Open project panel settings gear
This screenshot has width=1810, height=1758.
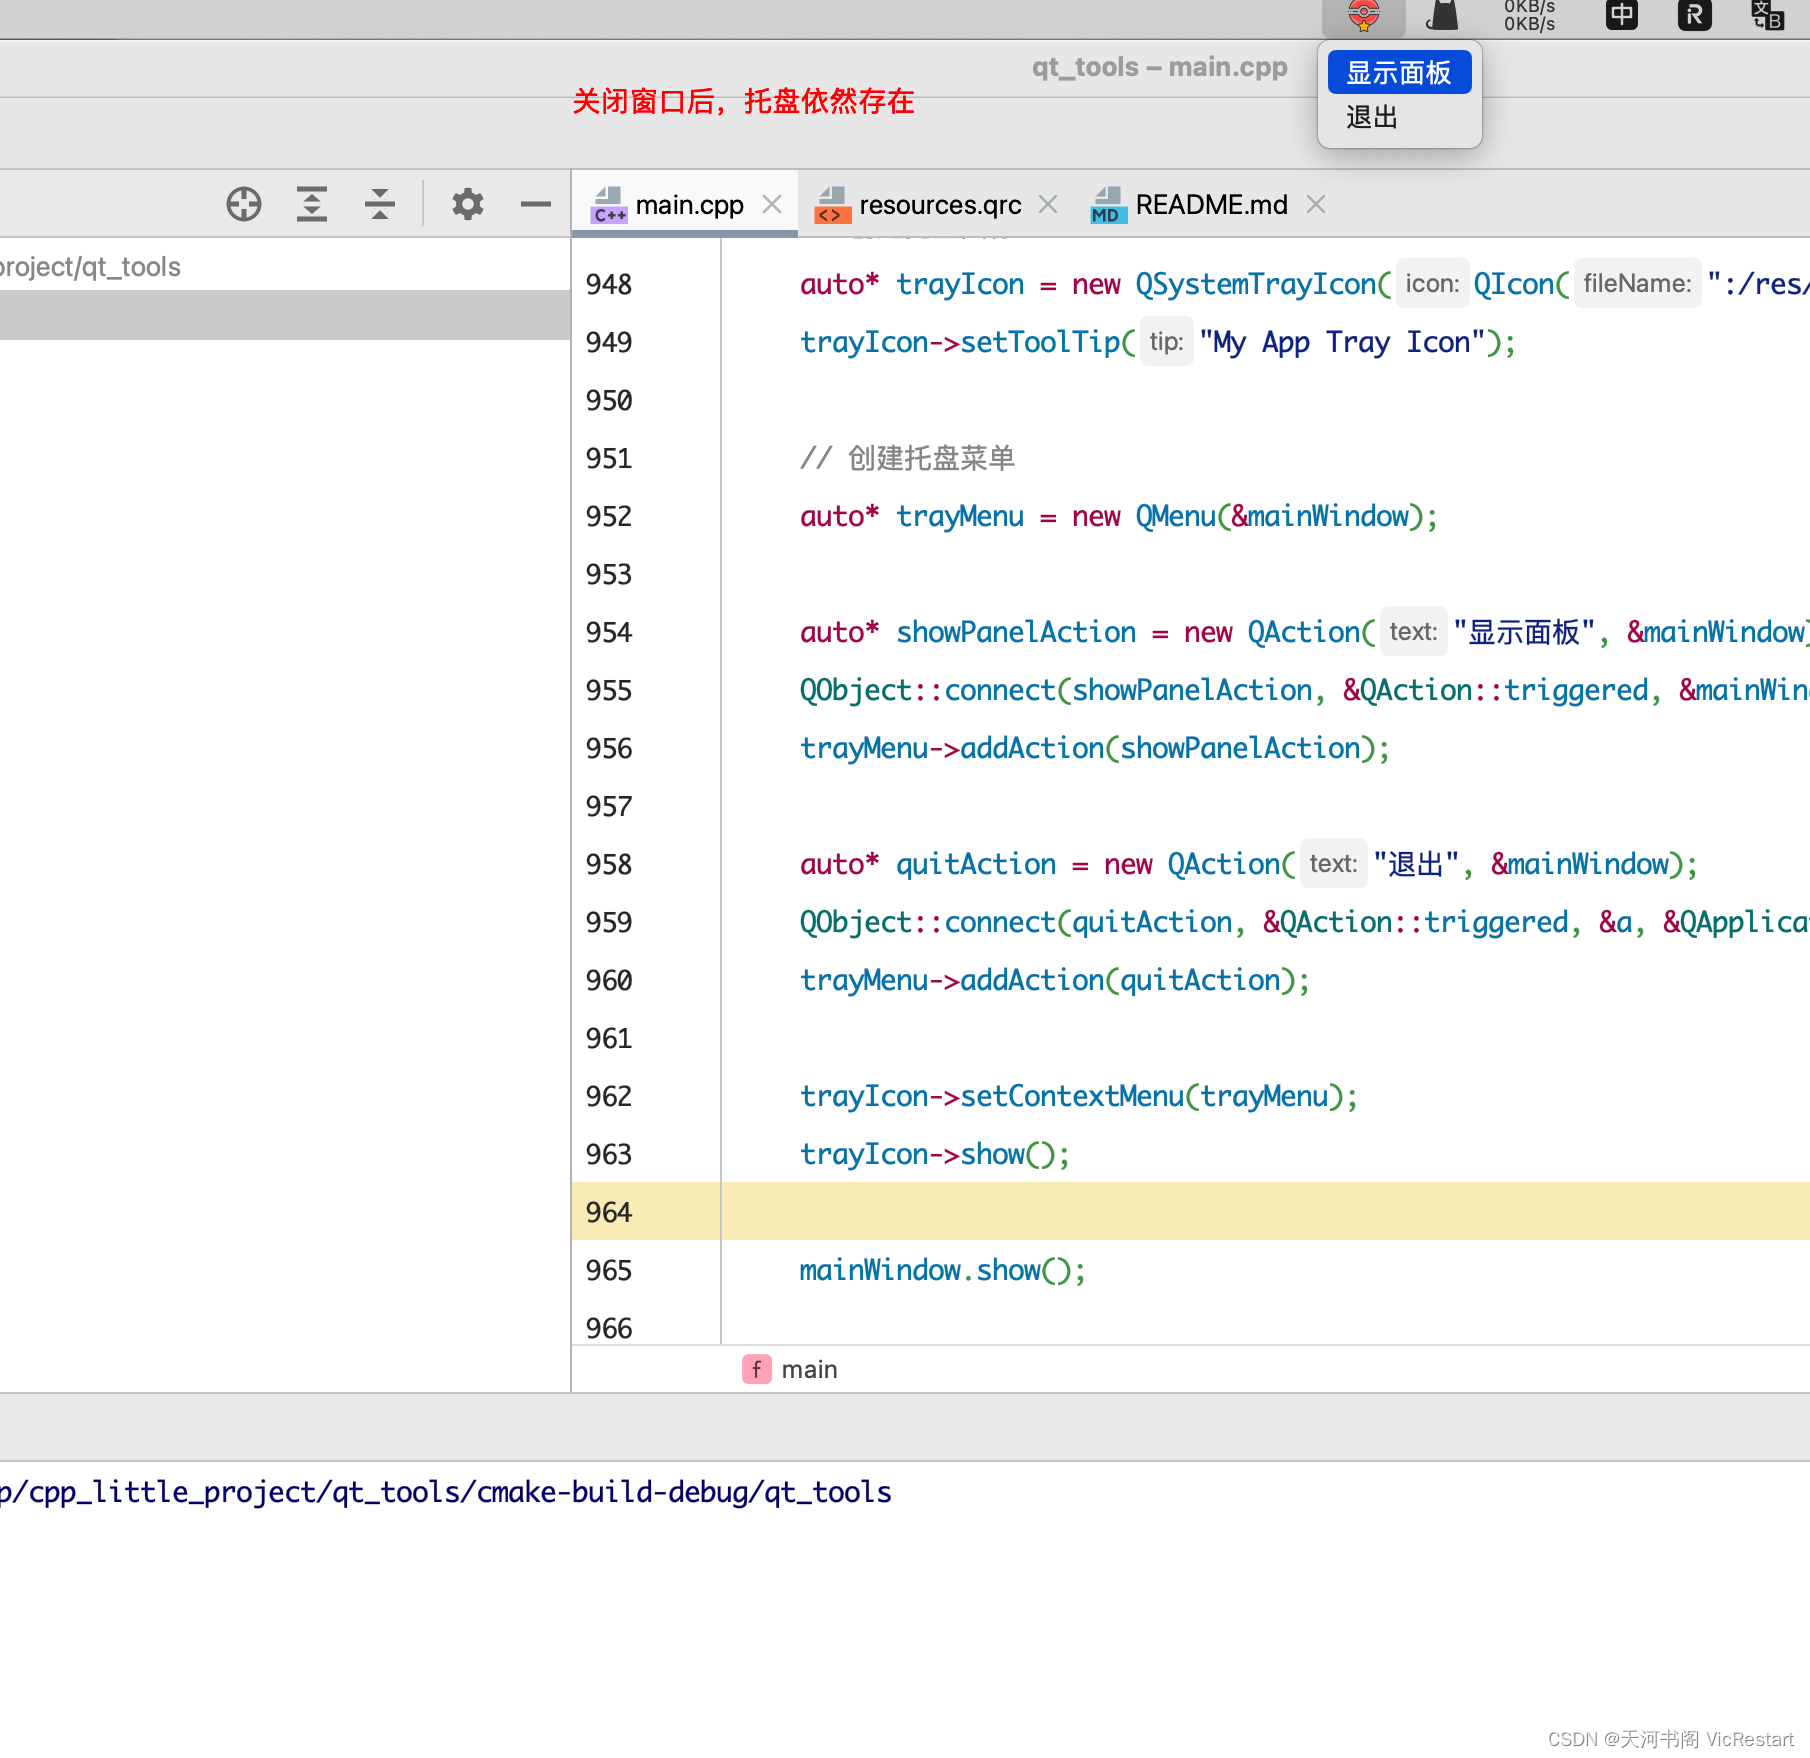click(x=467, y=204)
